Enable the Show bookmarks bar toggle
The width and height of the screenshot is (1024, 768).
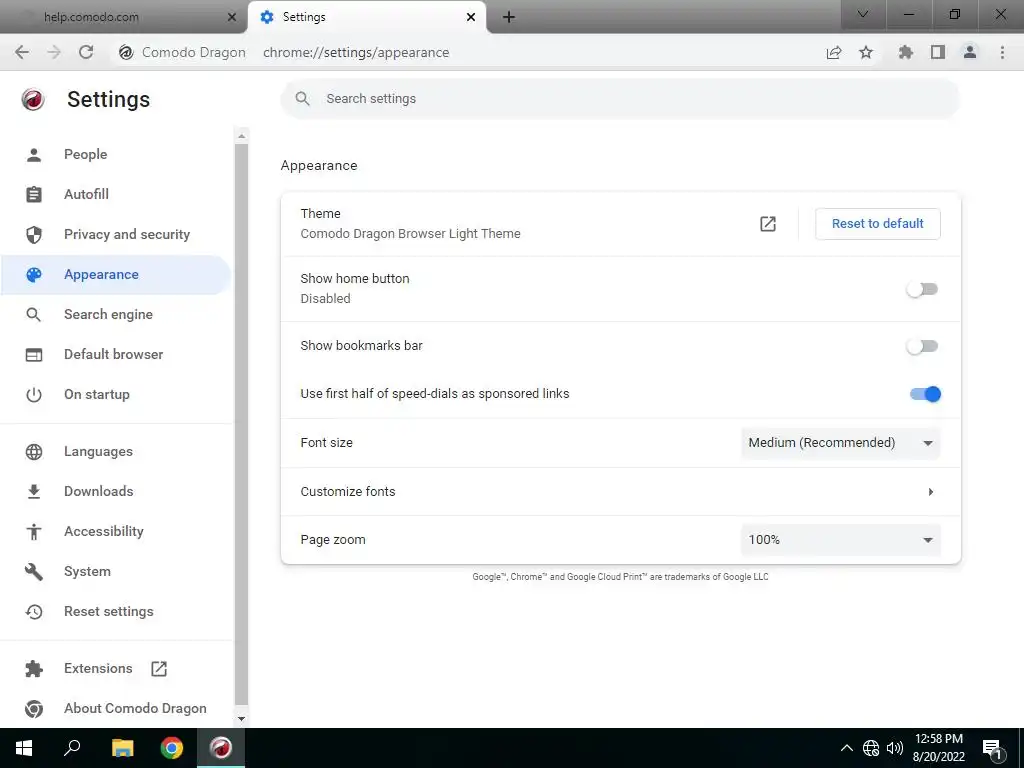pyautogui.click(x=923, y=346)
